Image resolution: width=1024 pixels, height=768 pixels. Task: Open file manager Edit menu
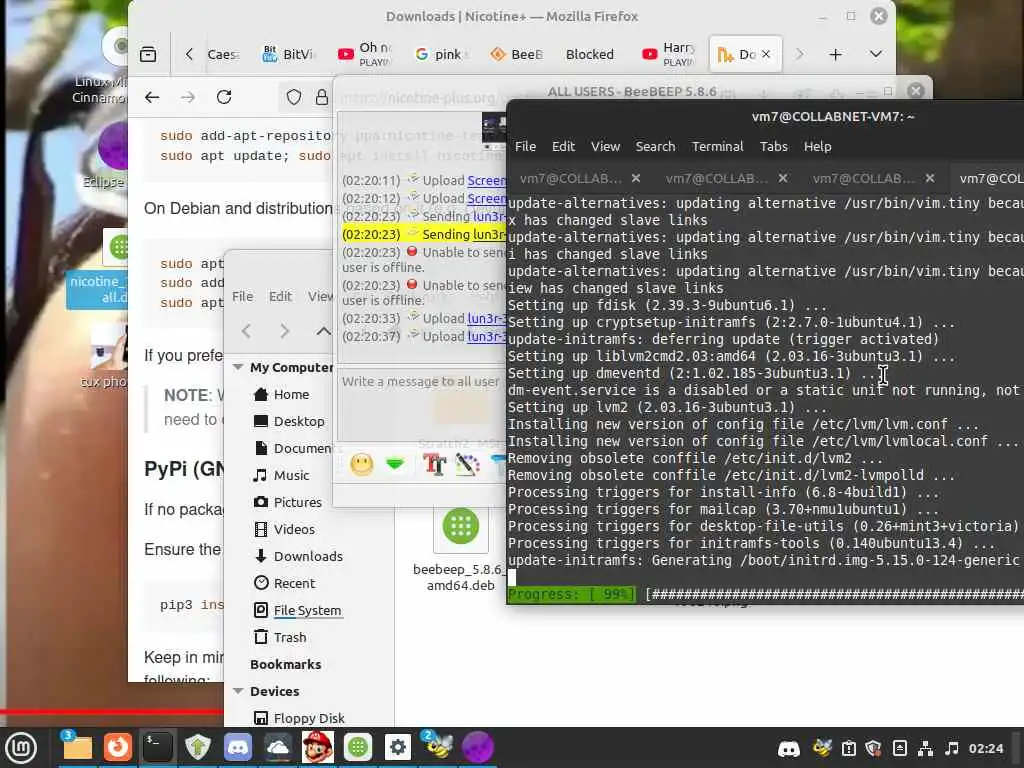280,296
